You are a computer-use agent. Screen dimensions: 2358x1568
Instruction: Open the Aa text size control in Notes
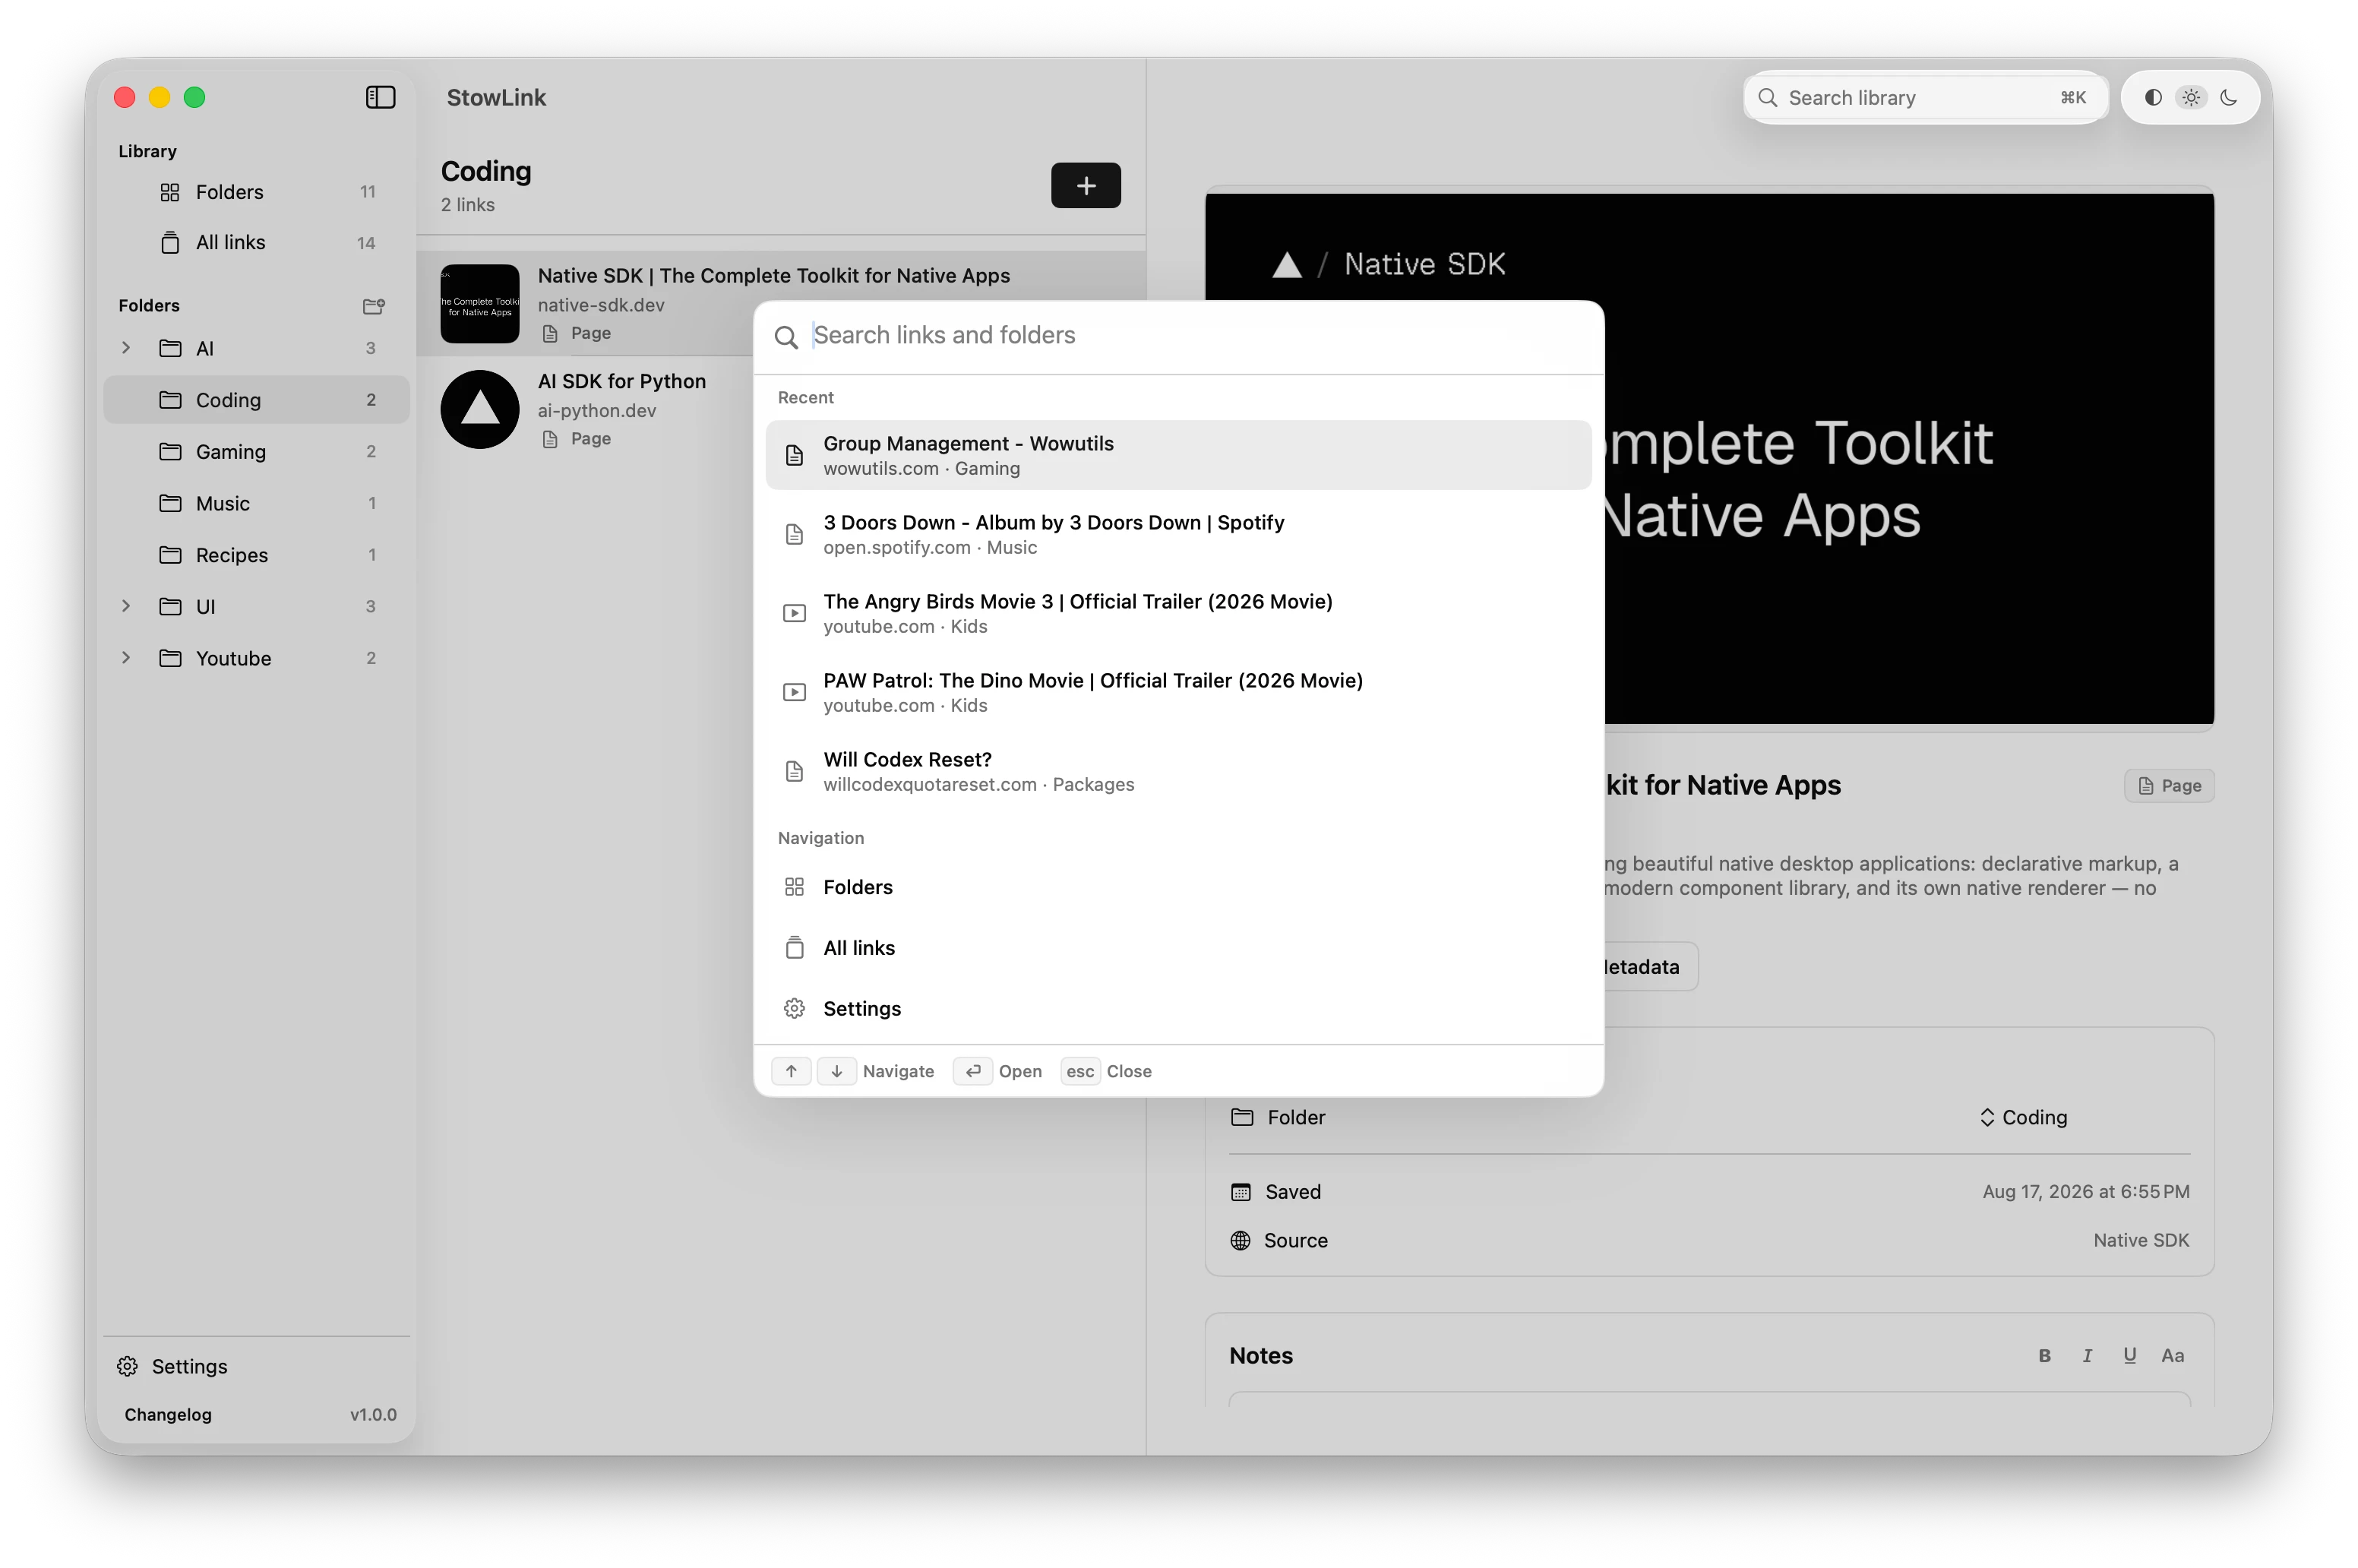[x=2172, y=1356]
